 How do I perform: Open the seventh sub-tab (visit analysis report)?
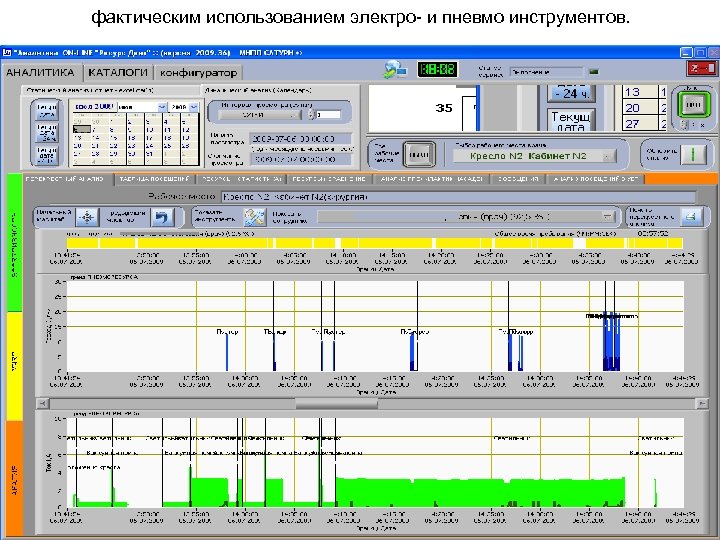coord(596,179)
